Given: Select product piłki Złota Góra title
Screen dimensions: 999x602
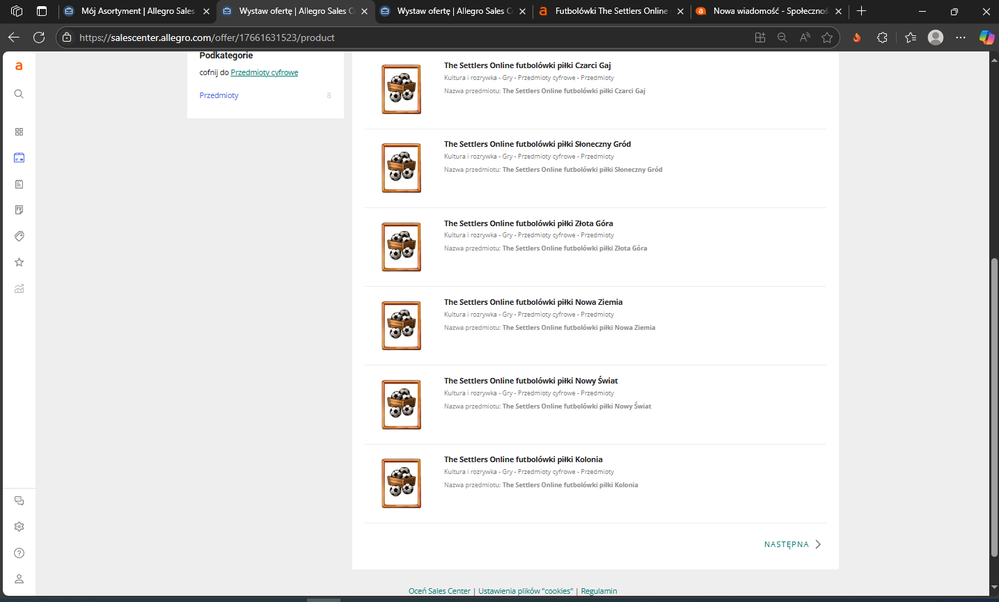Looking at the screenshot, I should 529,223.
